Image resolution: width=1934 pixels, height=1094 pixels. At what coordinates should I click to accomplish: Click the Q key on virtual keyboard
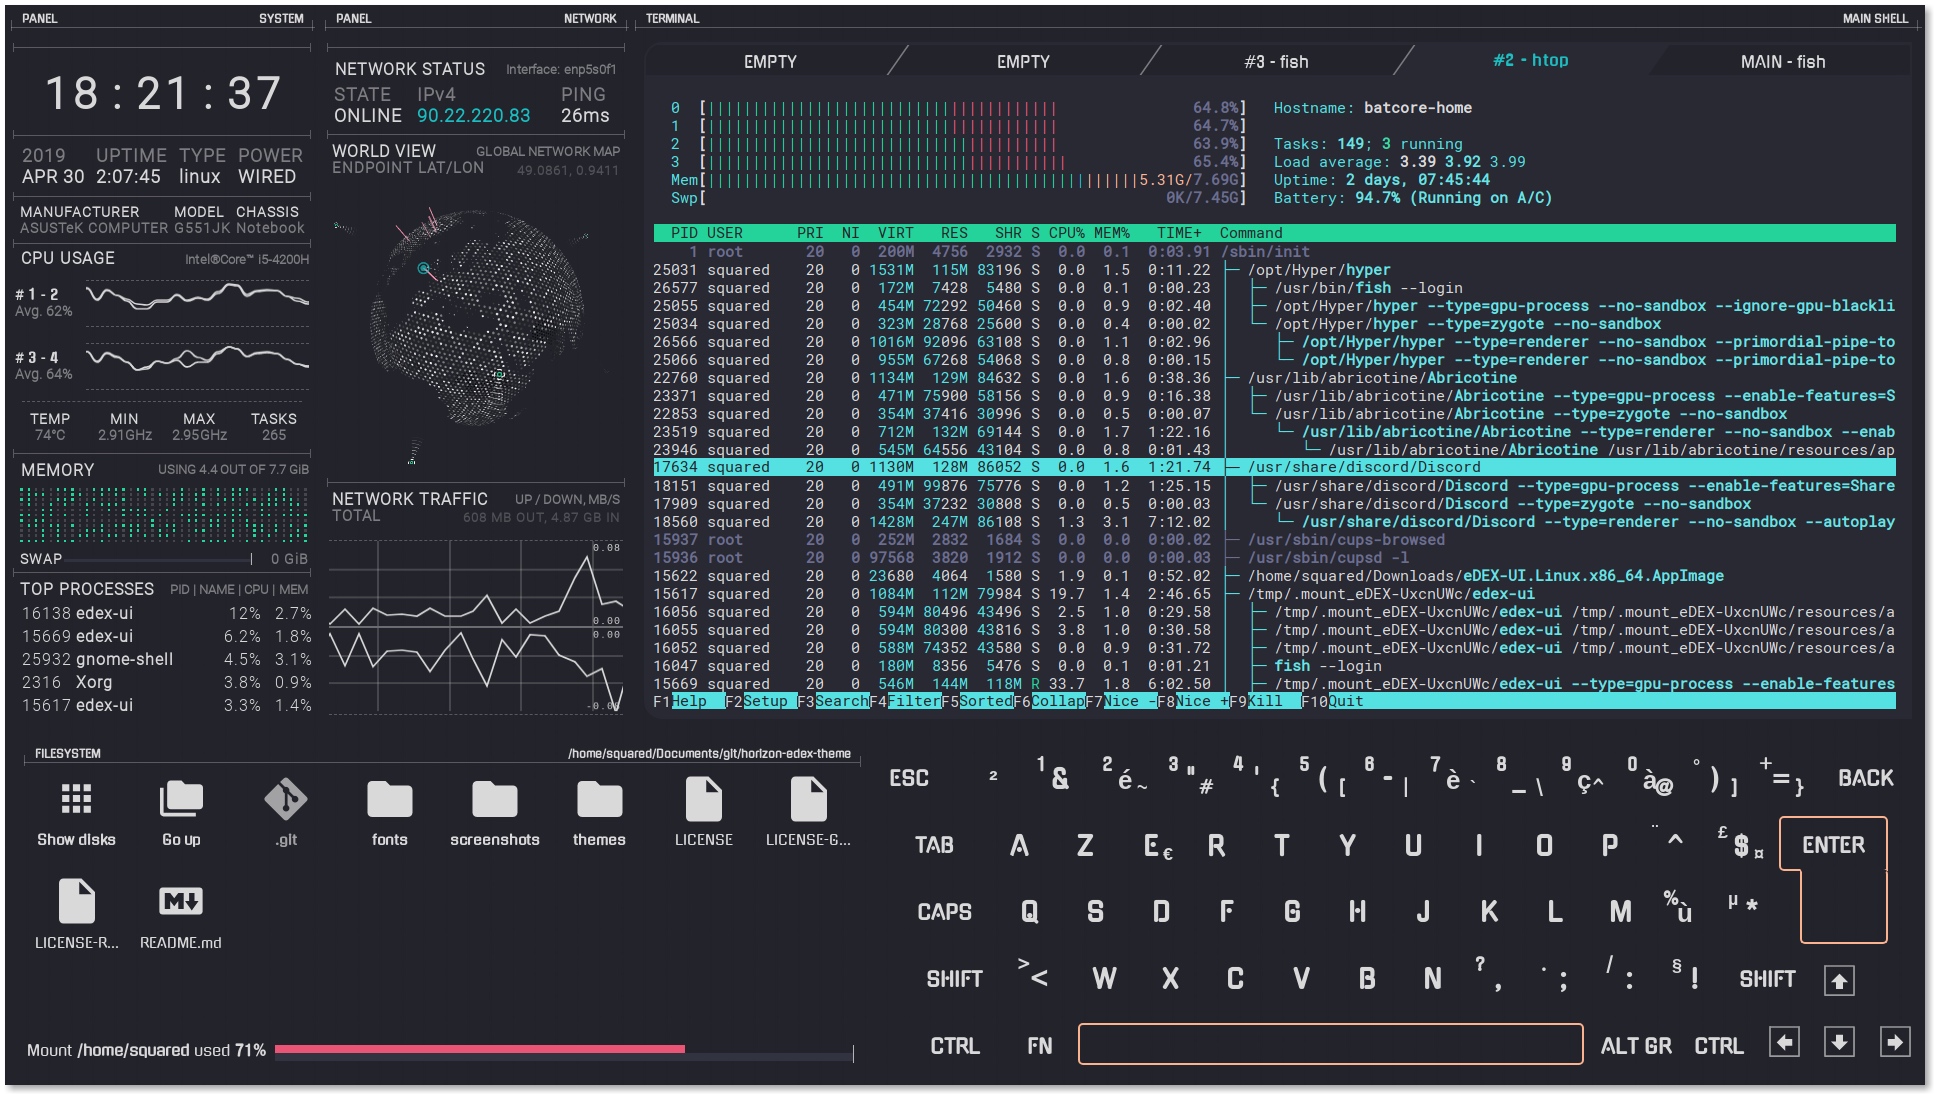click(1029, 912)
